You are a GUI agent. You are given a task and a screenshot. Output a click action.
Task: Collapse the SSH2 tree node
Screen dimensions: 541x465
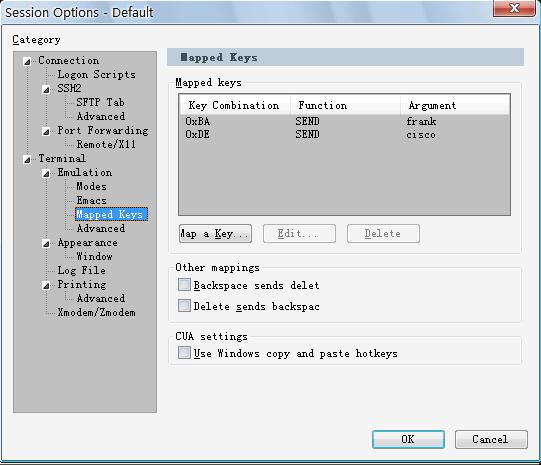click(x=46, y=90)
